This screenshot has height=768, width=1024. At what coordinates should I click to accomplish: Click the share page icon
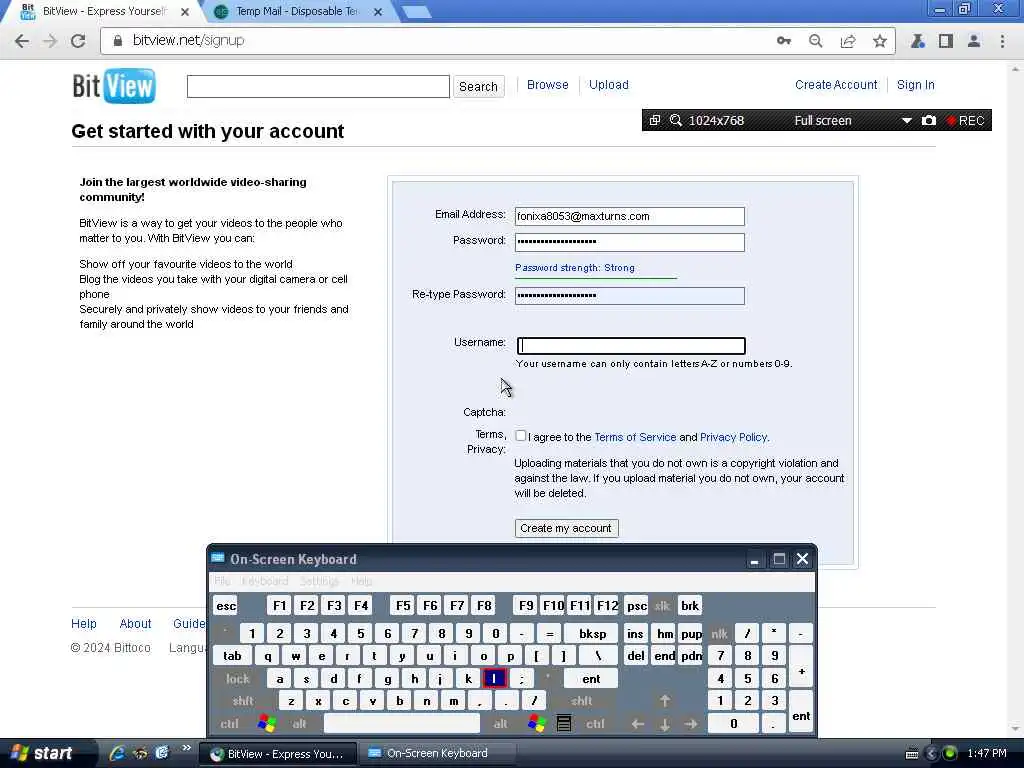(x=848, y=40)
